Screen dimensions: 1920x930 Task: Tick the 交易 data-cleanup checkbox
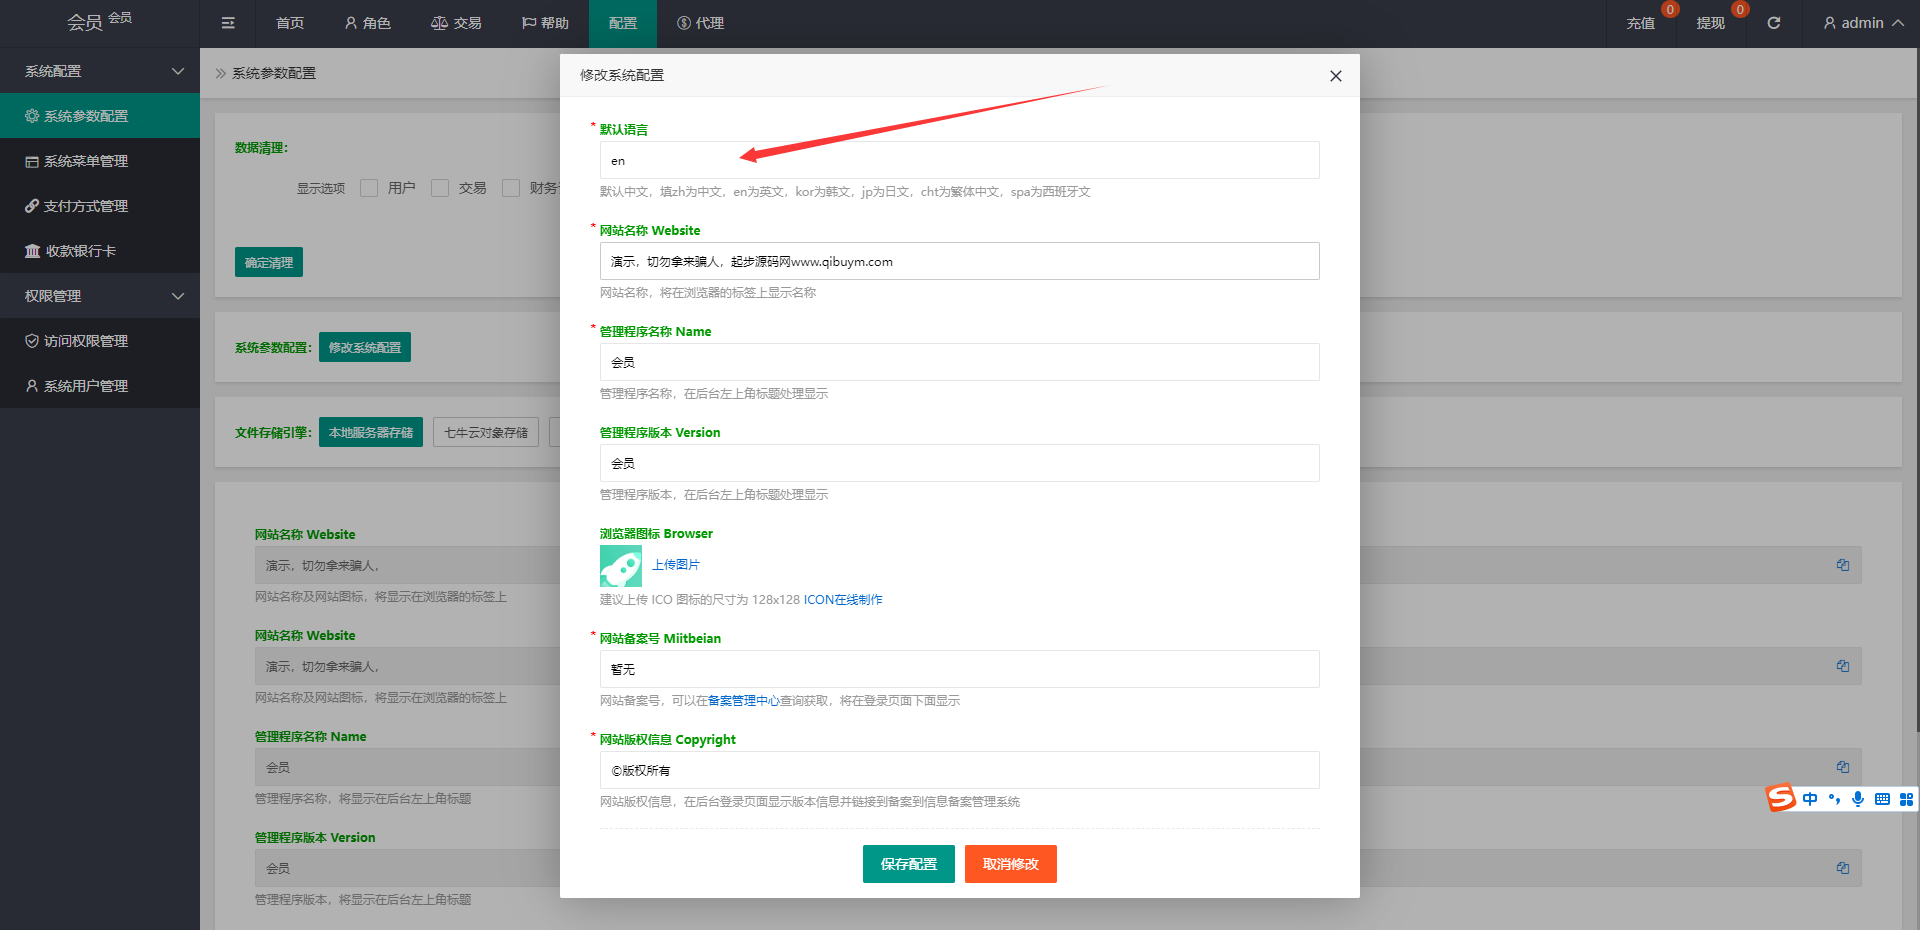[x=440, y=188]
